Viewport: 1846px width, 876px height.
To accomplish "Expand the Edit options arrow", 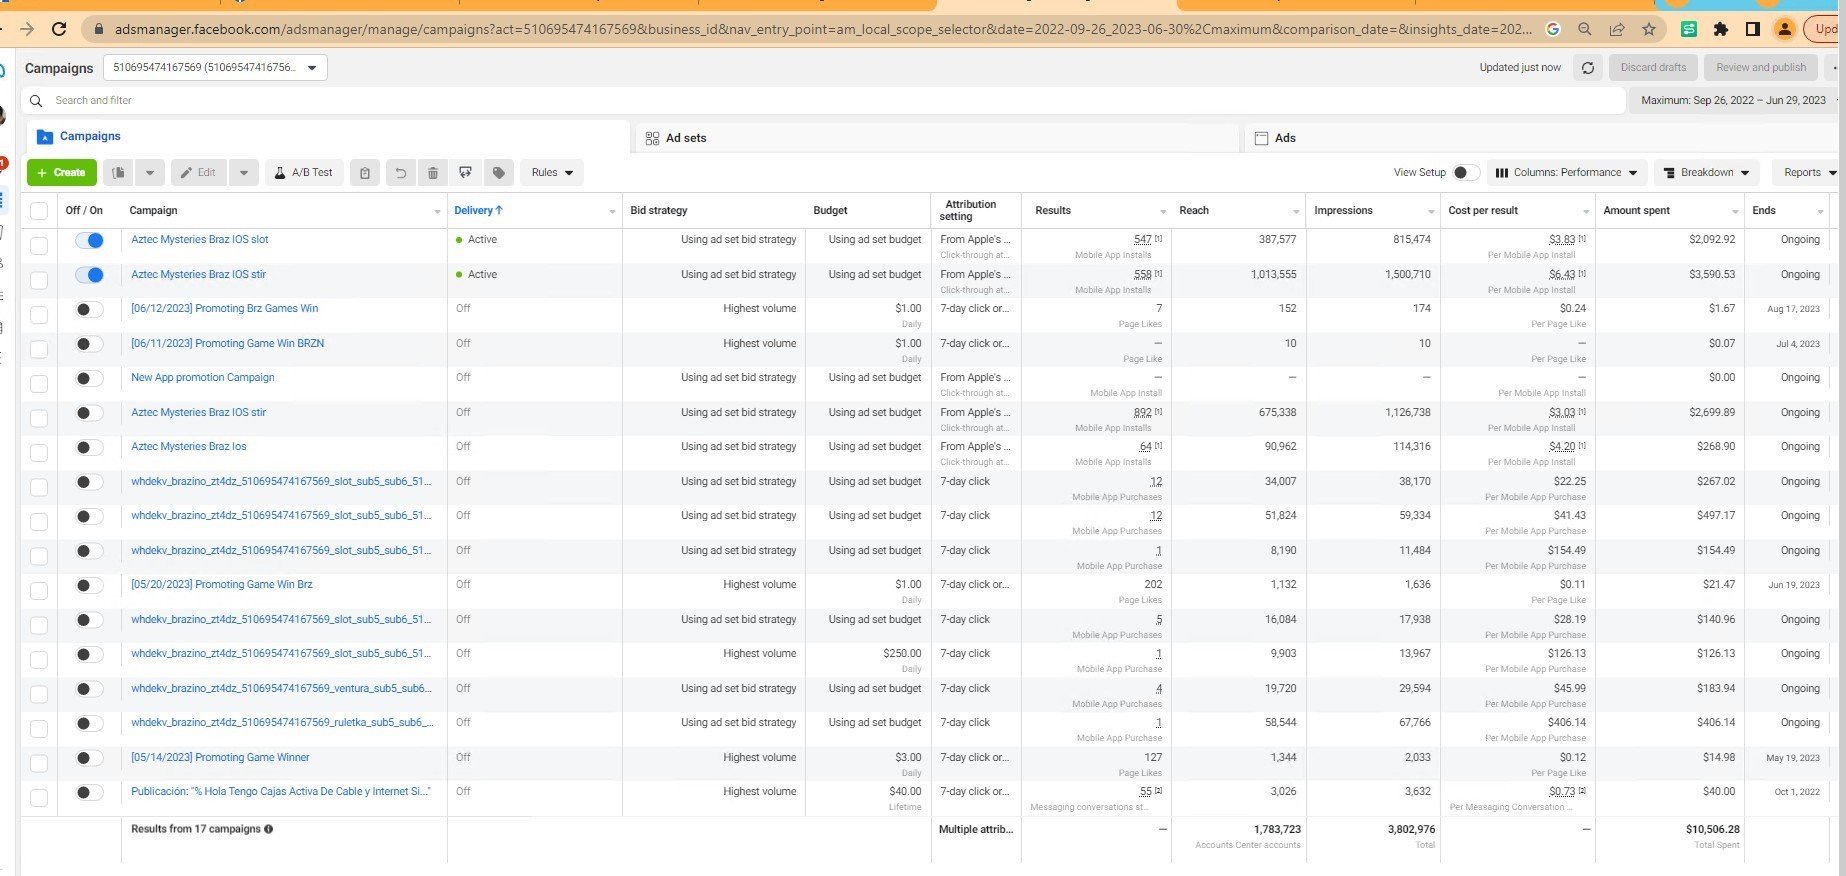I will [243, 173].
